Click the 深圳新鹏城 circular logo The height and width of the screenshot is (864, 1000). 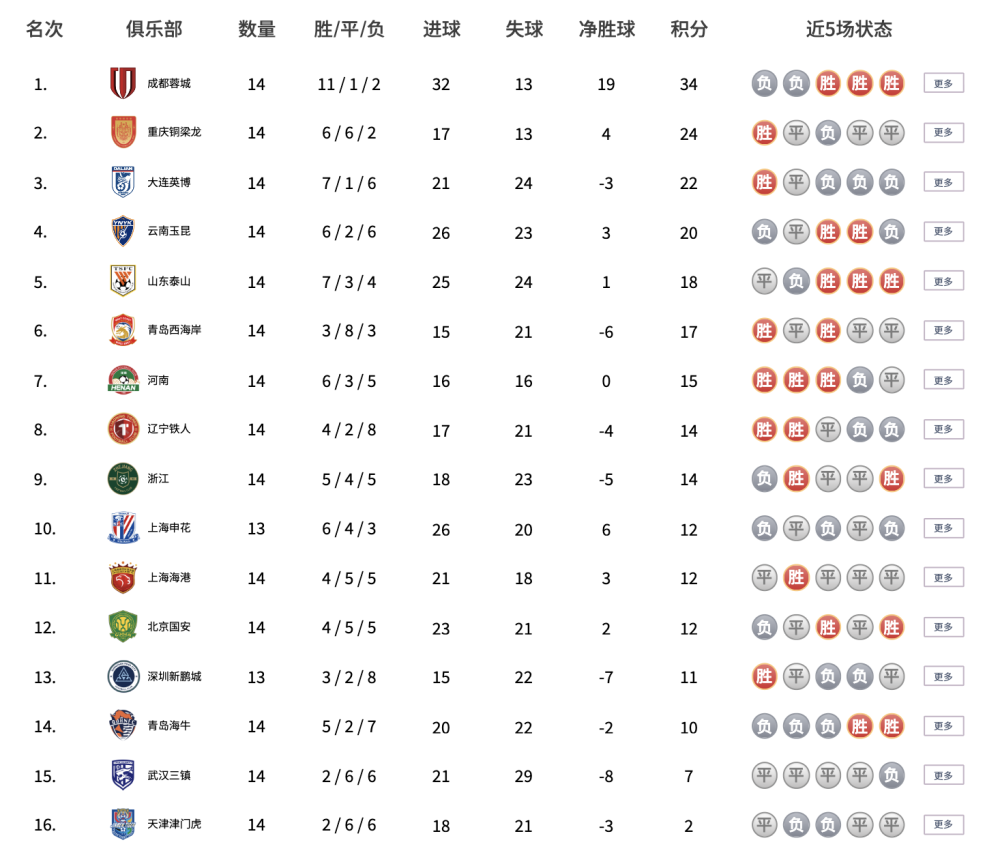click(123, 677)
